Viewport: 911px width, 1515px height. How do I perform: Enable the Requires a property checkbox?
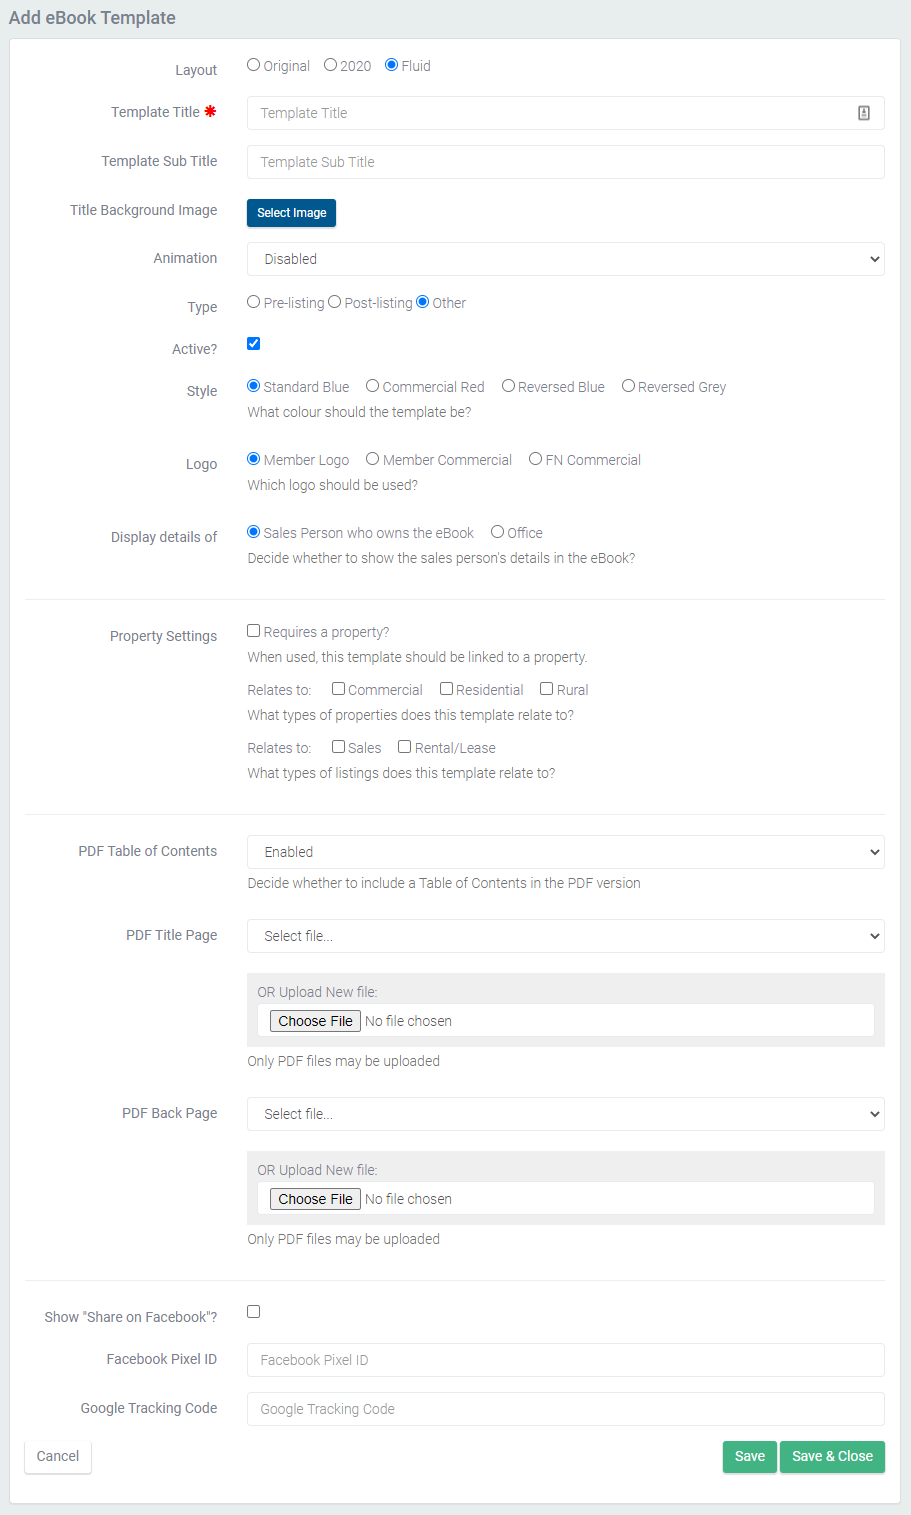click(x=254, y=631)
